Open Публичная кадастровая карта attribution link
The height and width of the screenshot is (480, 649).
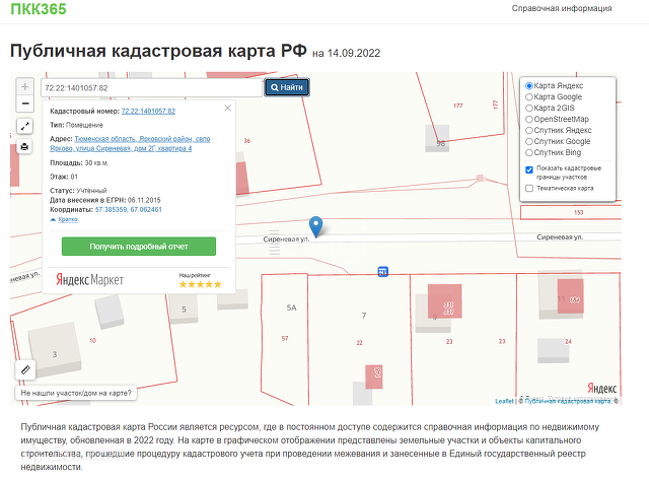tap(567, 401)
